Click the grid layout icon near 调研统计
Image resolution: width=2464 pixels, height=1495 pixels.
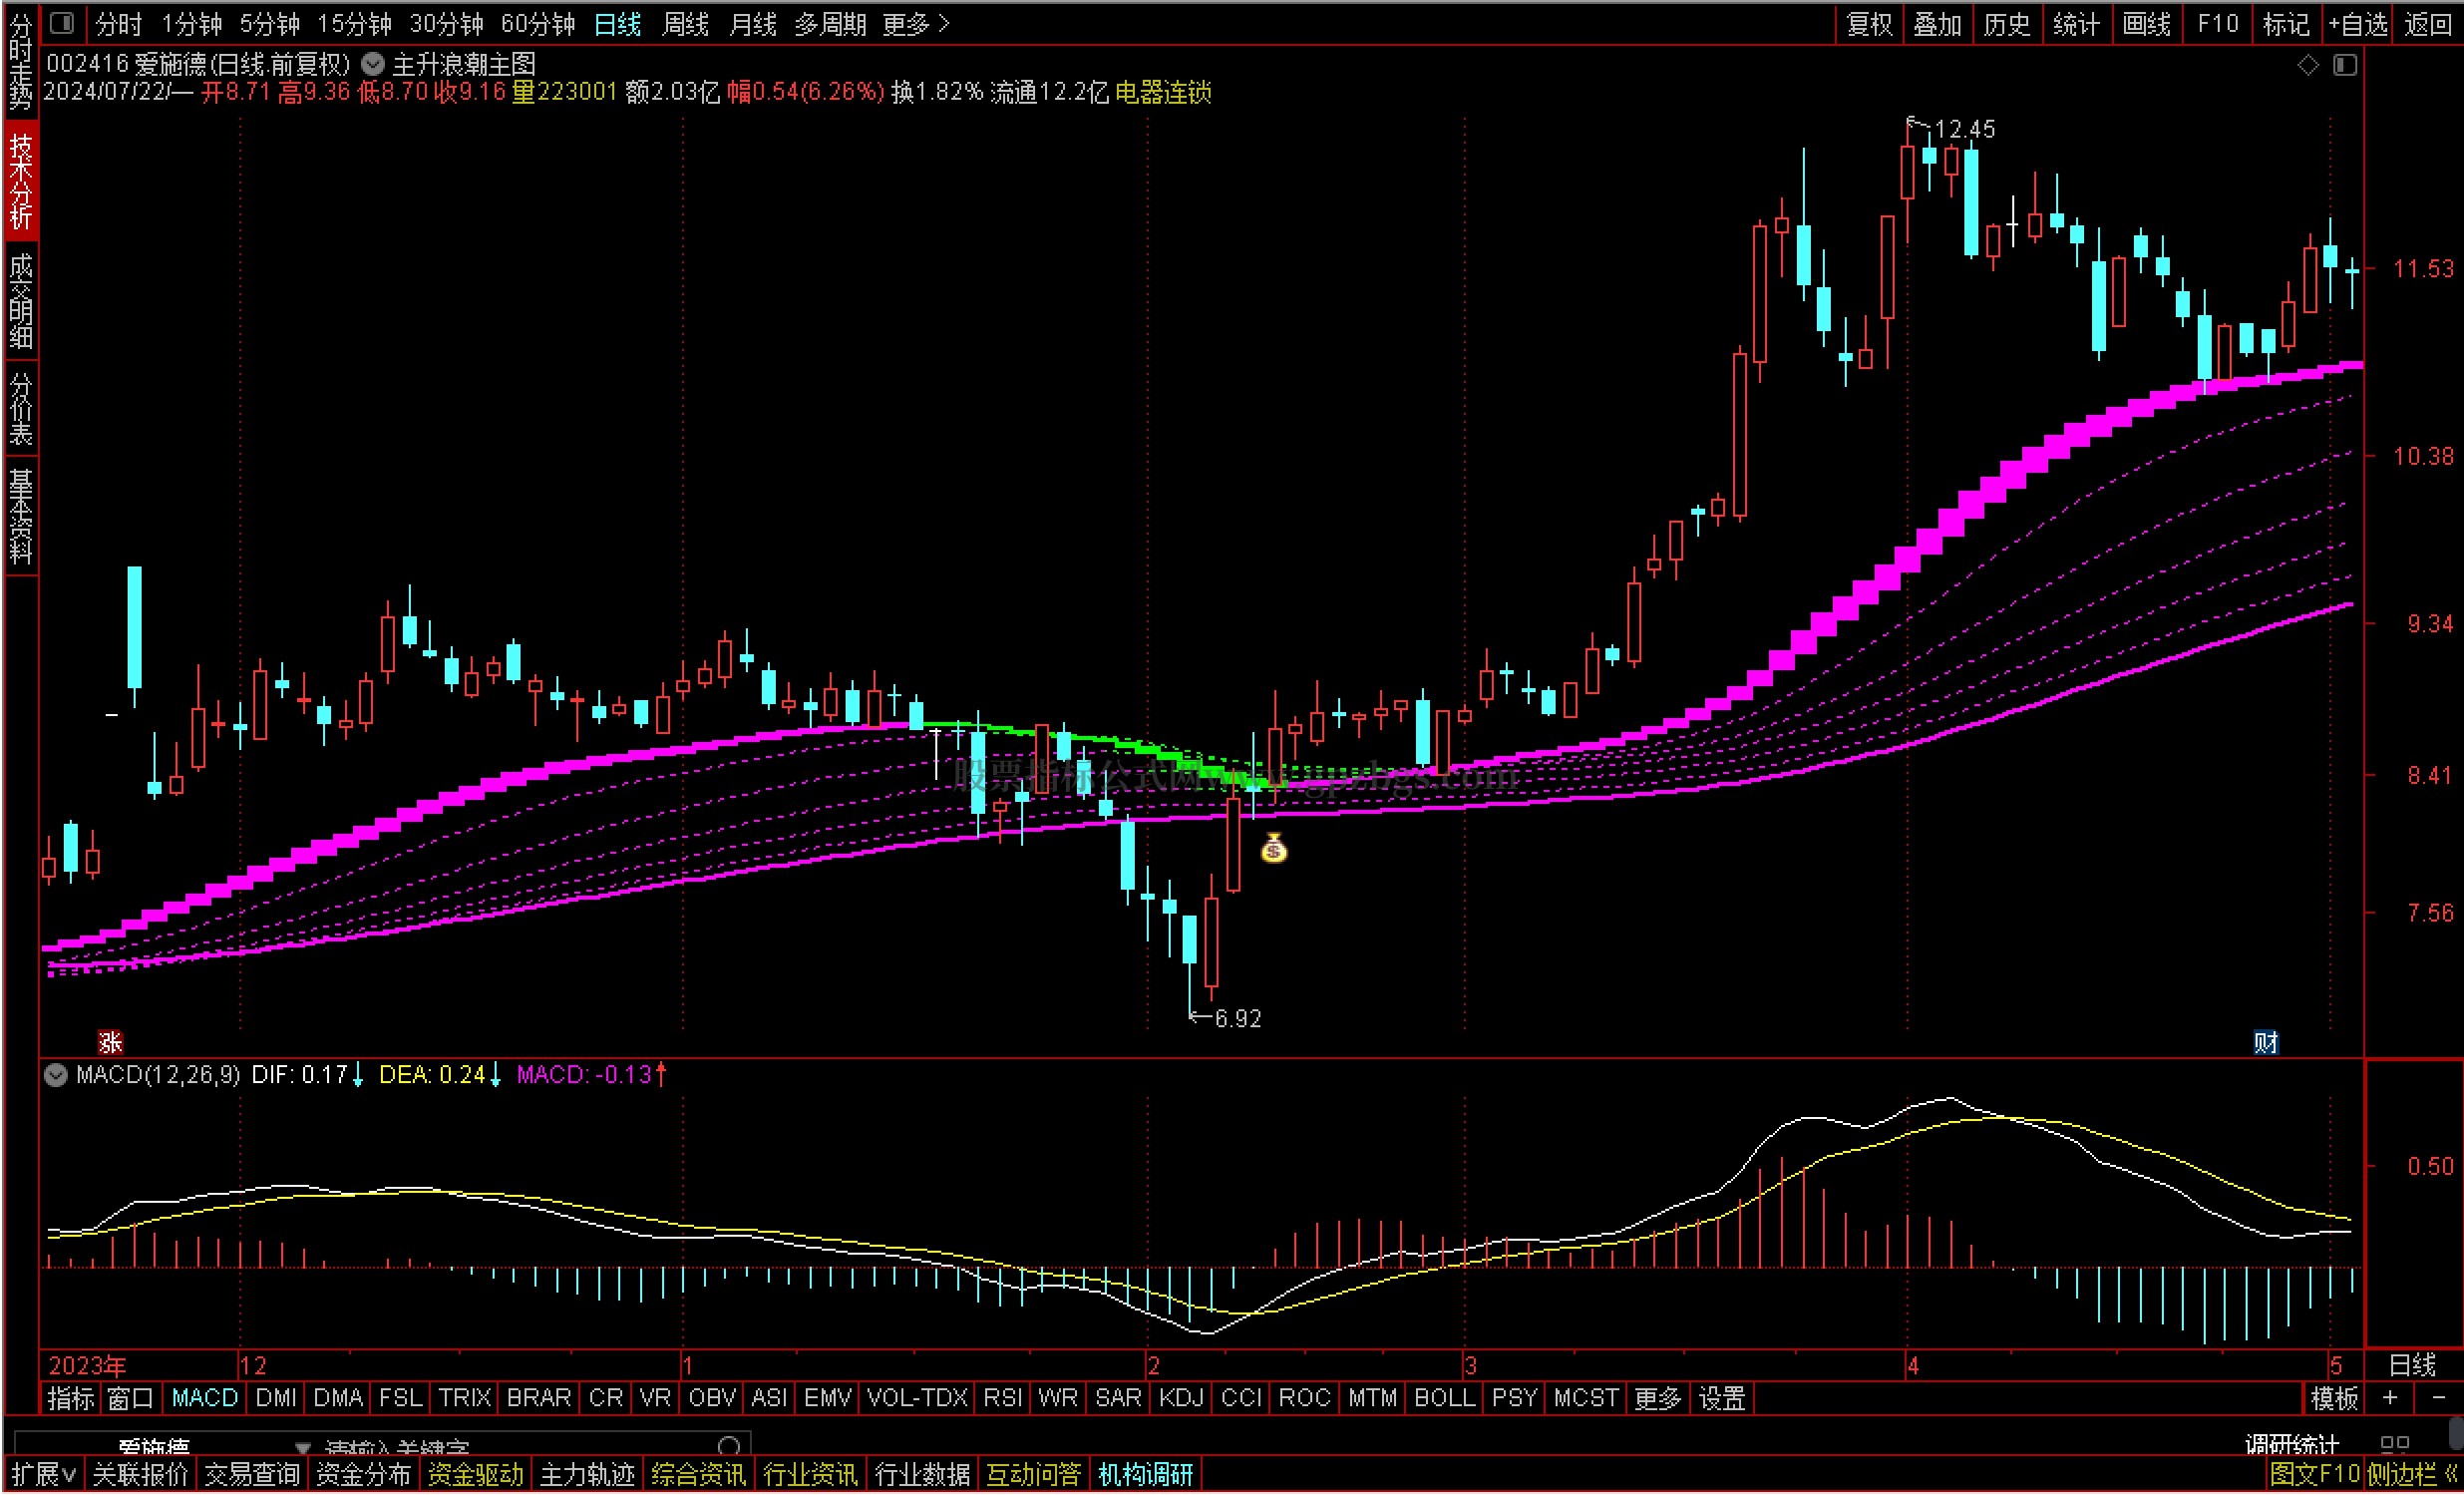2394,1444
